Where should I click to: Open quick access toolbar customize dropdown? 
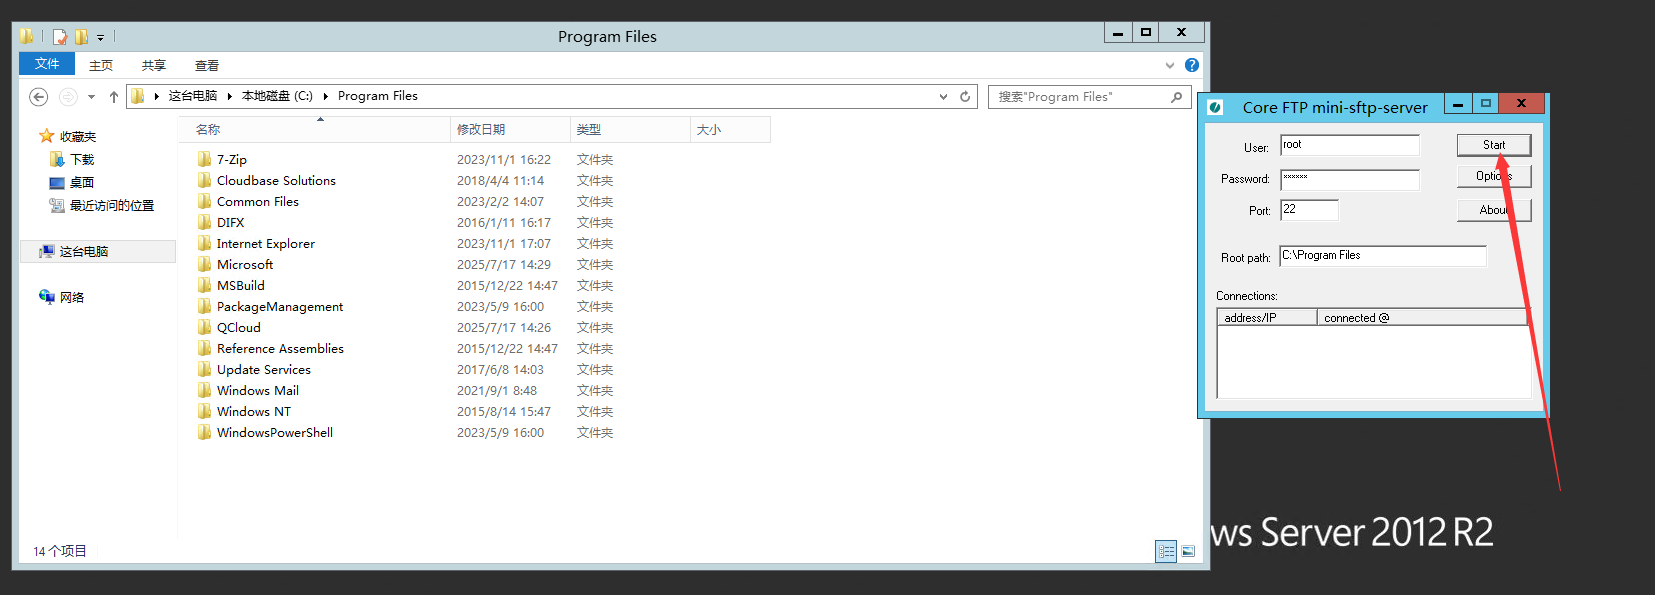click(x=100, y=38)
